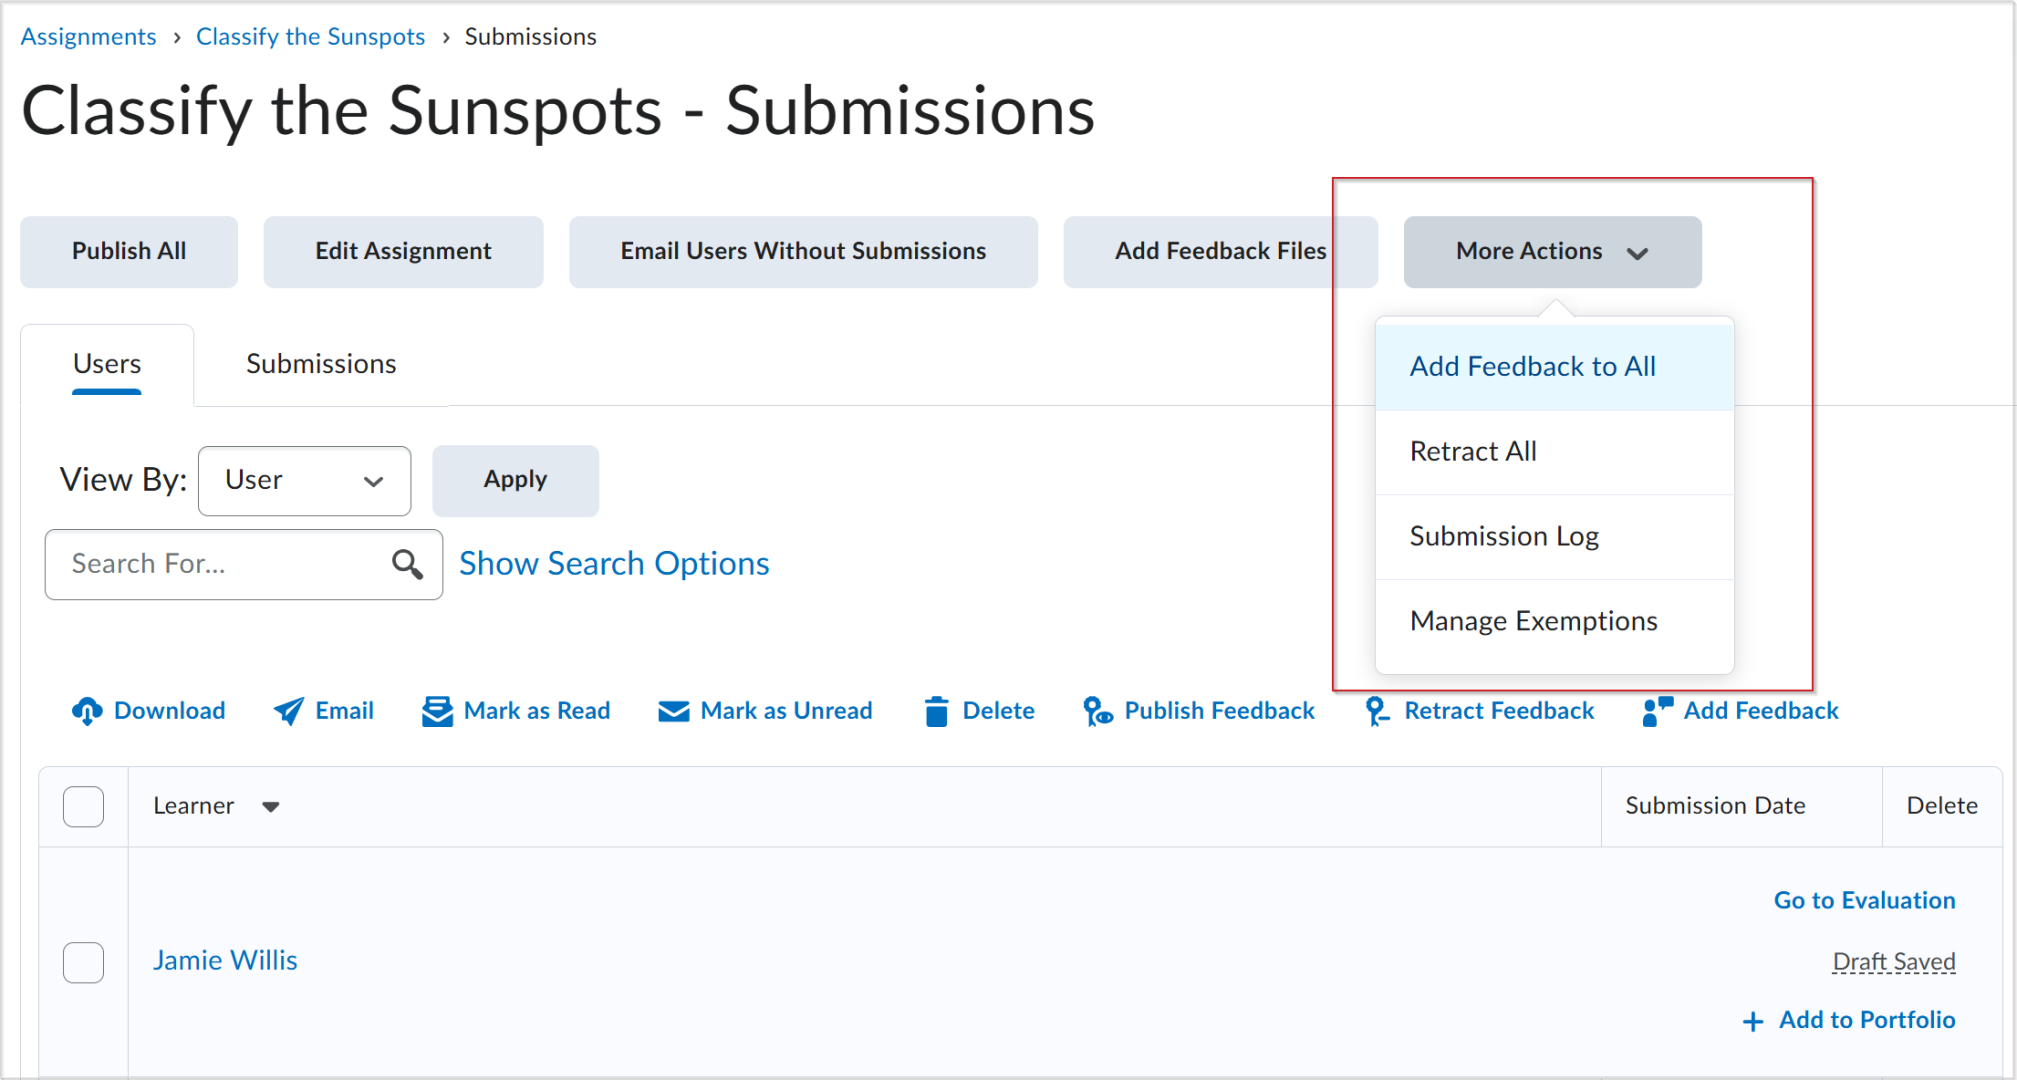Toggle the Learner column sort arrow

pos(271,806)
